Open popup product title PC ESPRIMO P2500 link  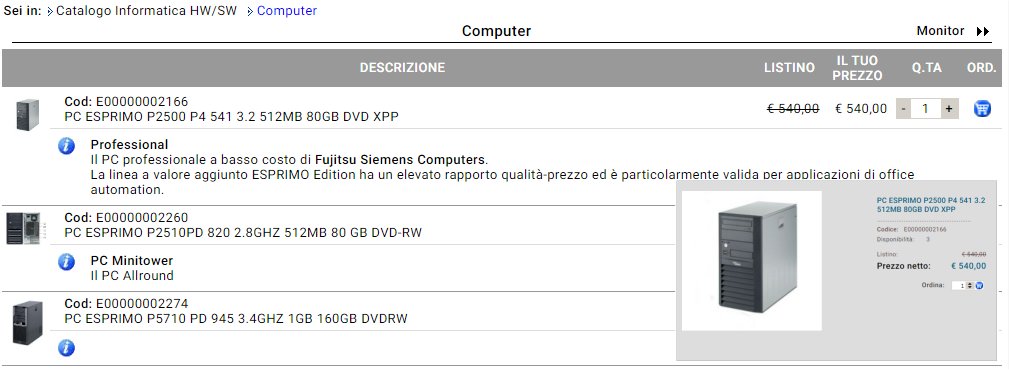tap(930, 205)
